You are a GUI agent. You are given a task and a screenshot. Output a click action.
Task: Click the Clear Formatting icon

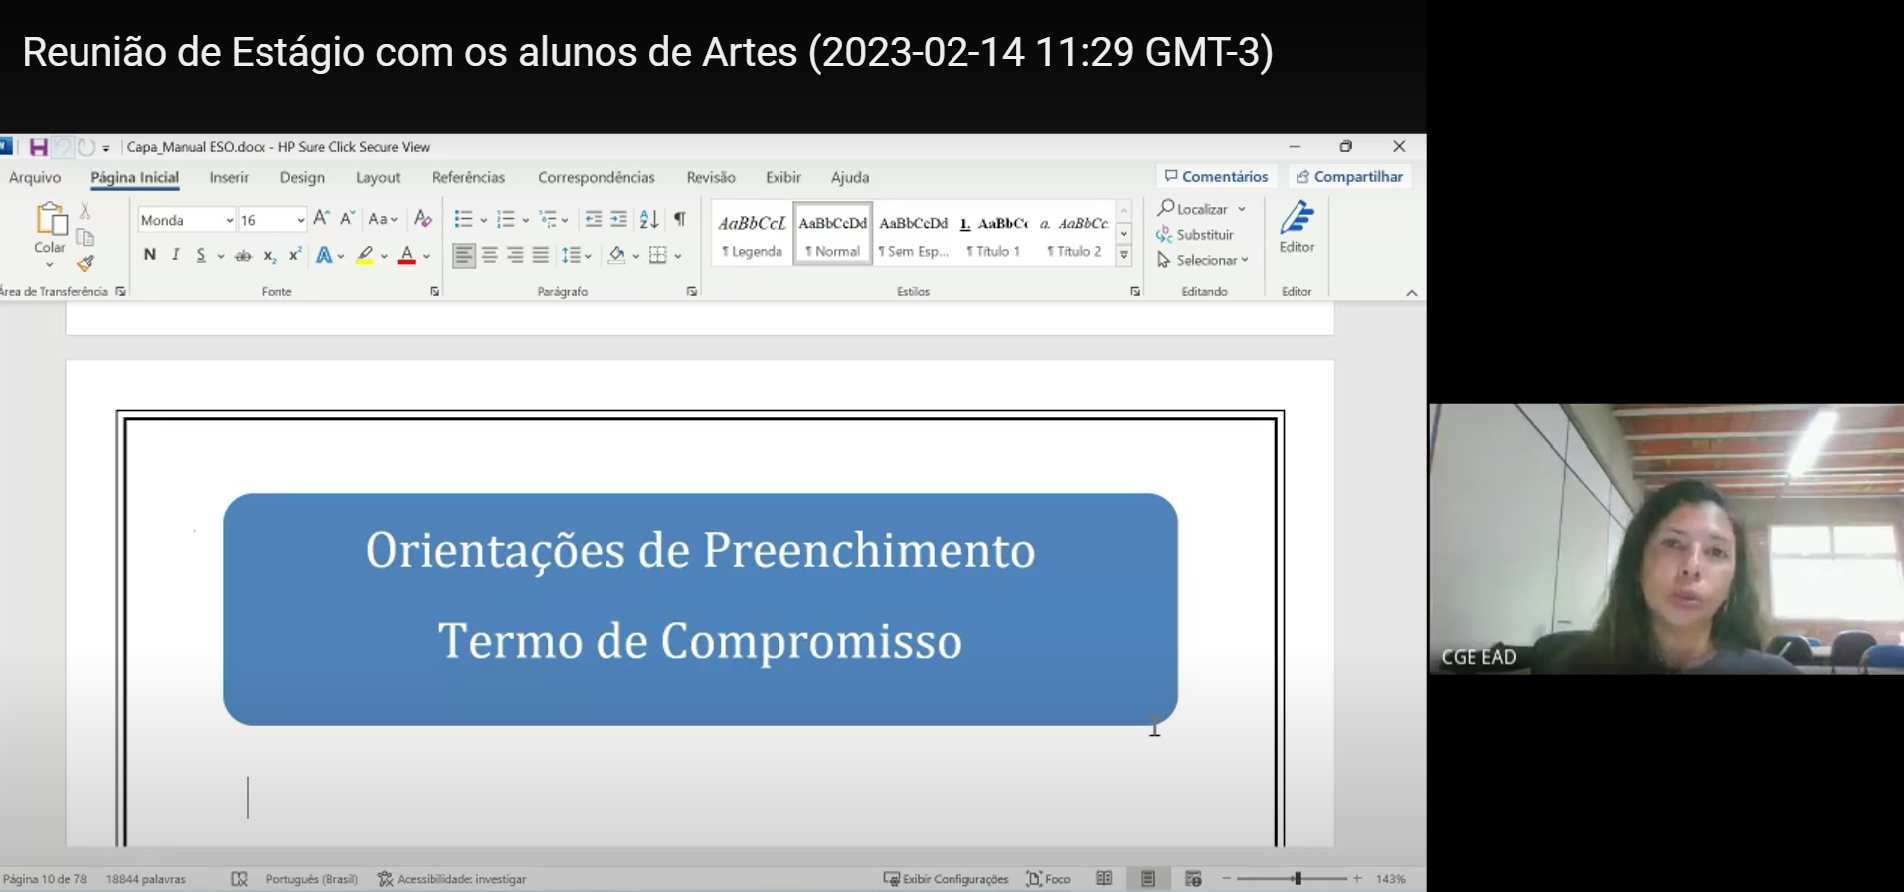(x=423, y=219)
